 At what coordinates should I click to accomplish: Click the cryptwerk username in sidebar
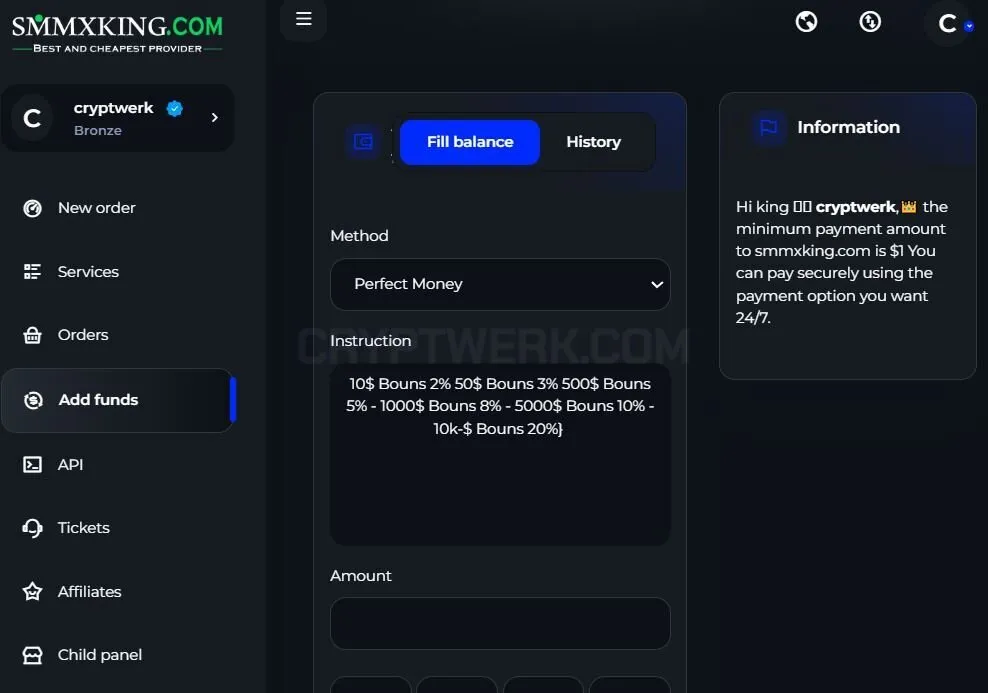113,108
